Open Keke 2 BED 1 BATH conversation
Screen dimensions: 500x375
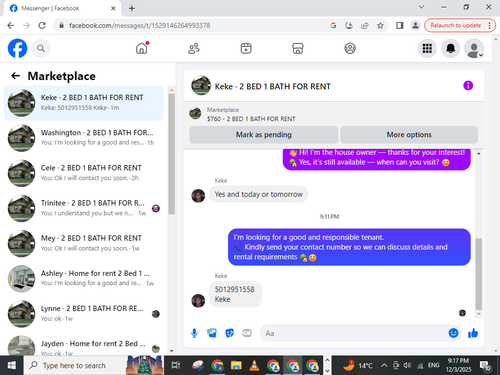(x=84, y=103)
